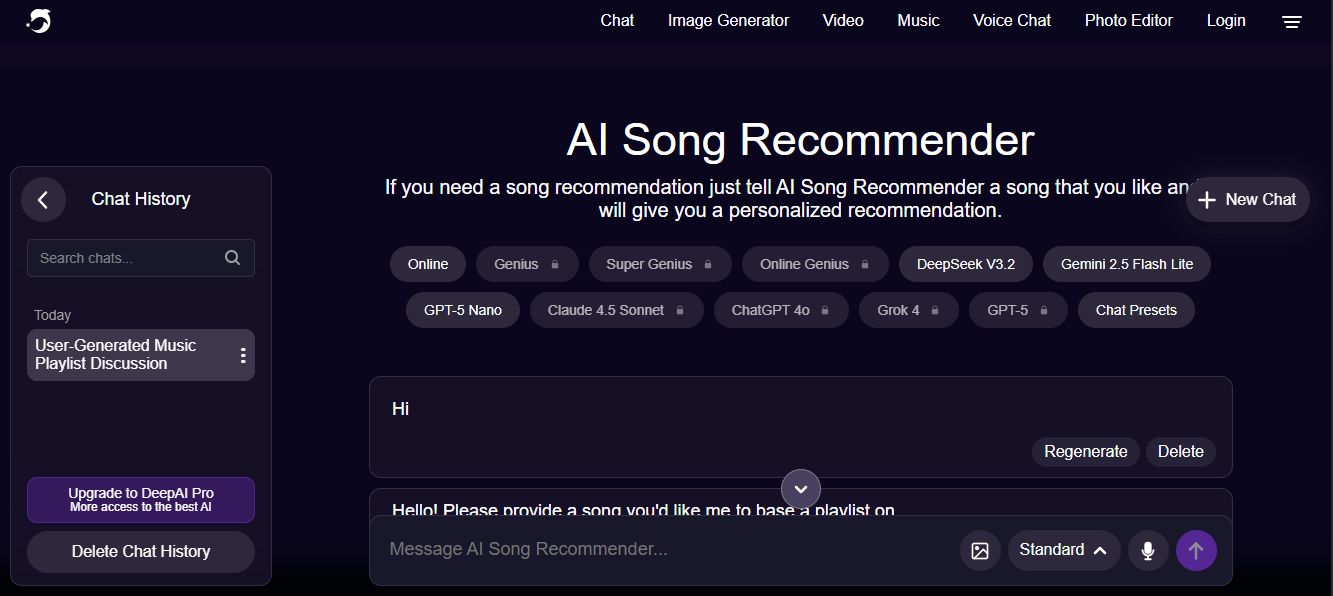Click the search icon in Chat History

click(x=232, y=257)
